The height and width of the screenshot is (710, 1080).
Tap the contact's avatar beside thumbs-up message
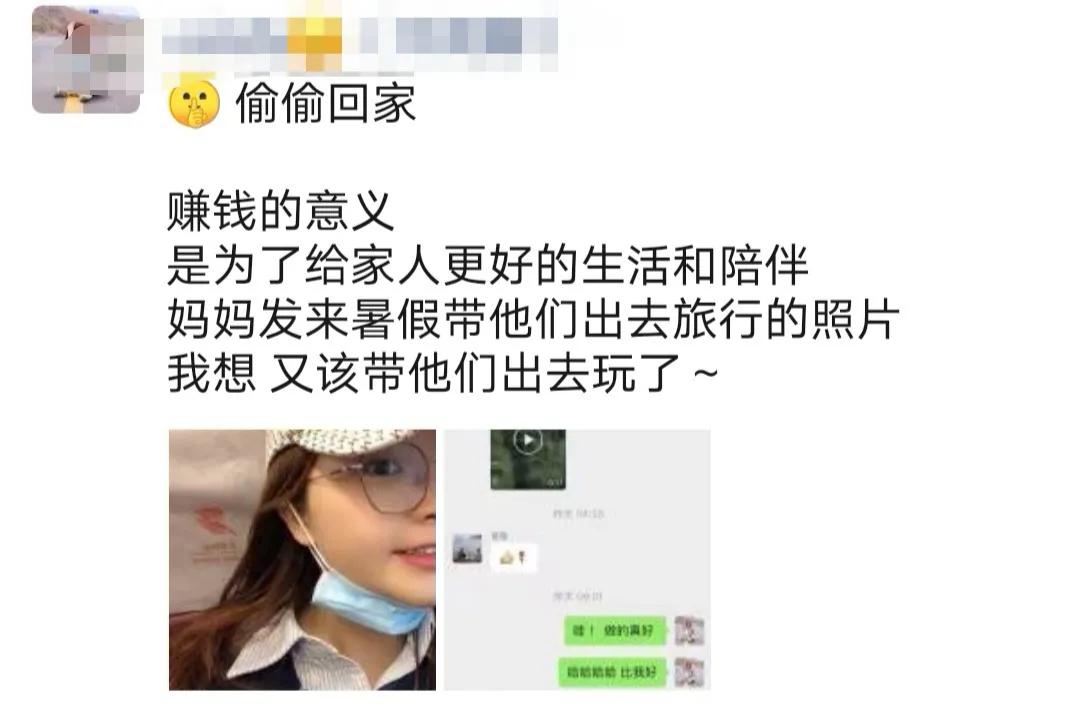coord(468,548)
